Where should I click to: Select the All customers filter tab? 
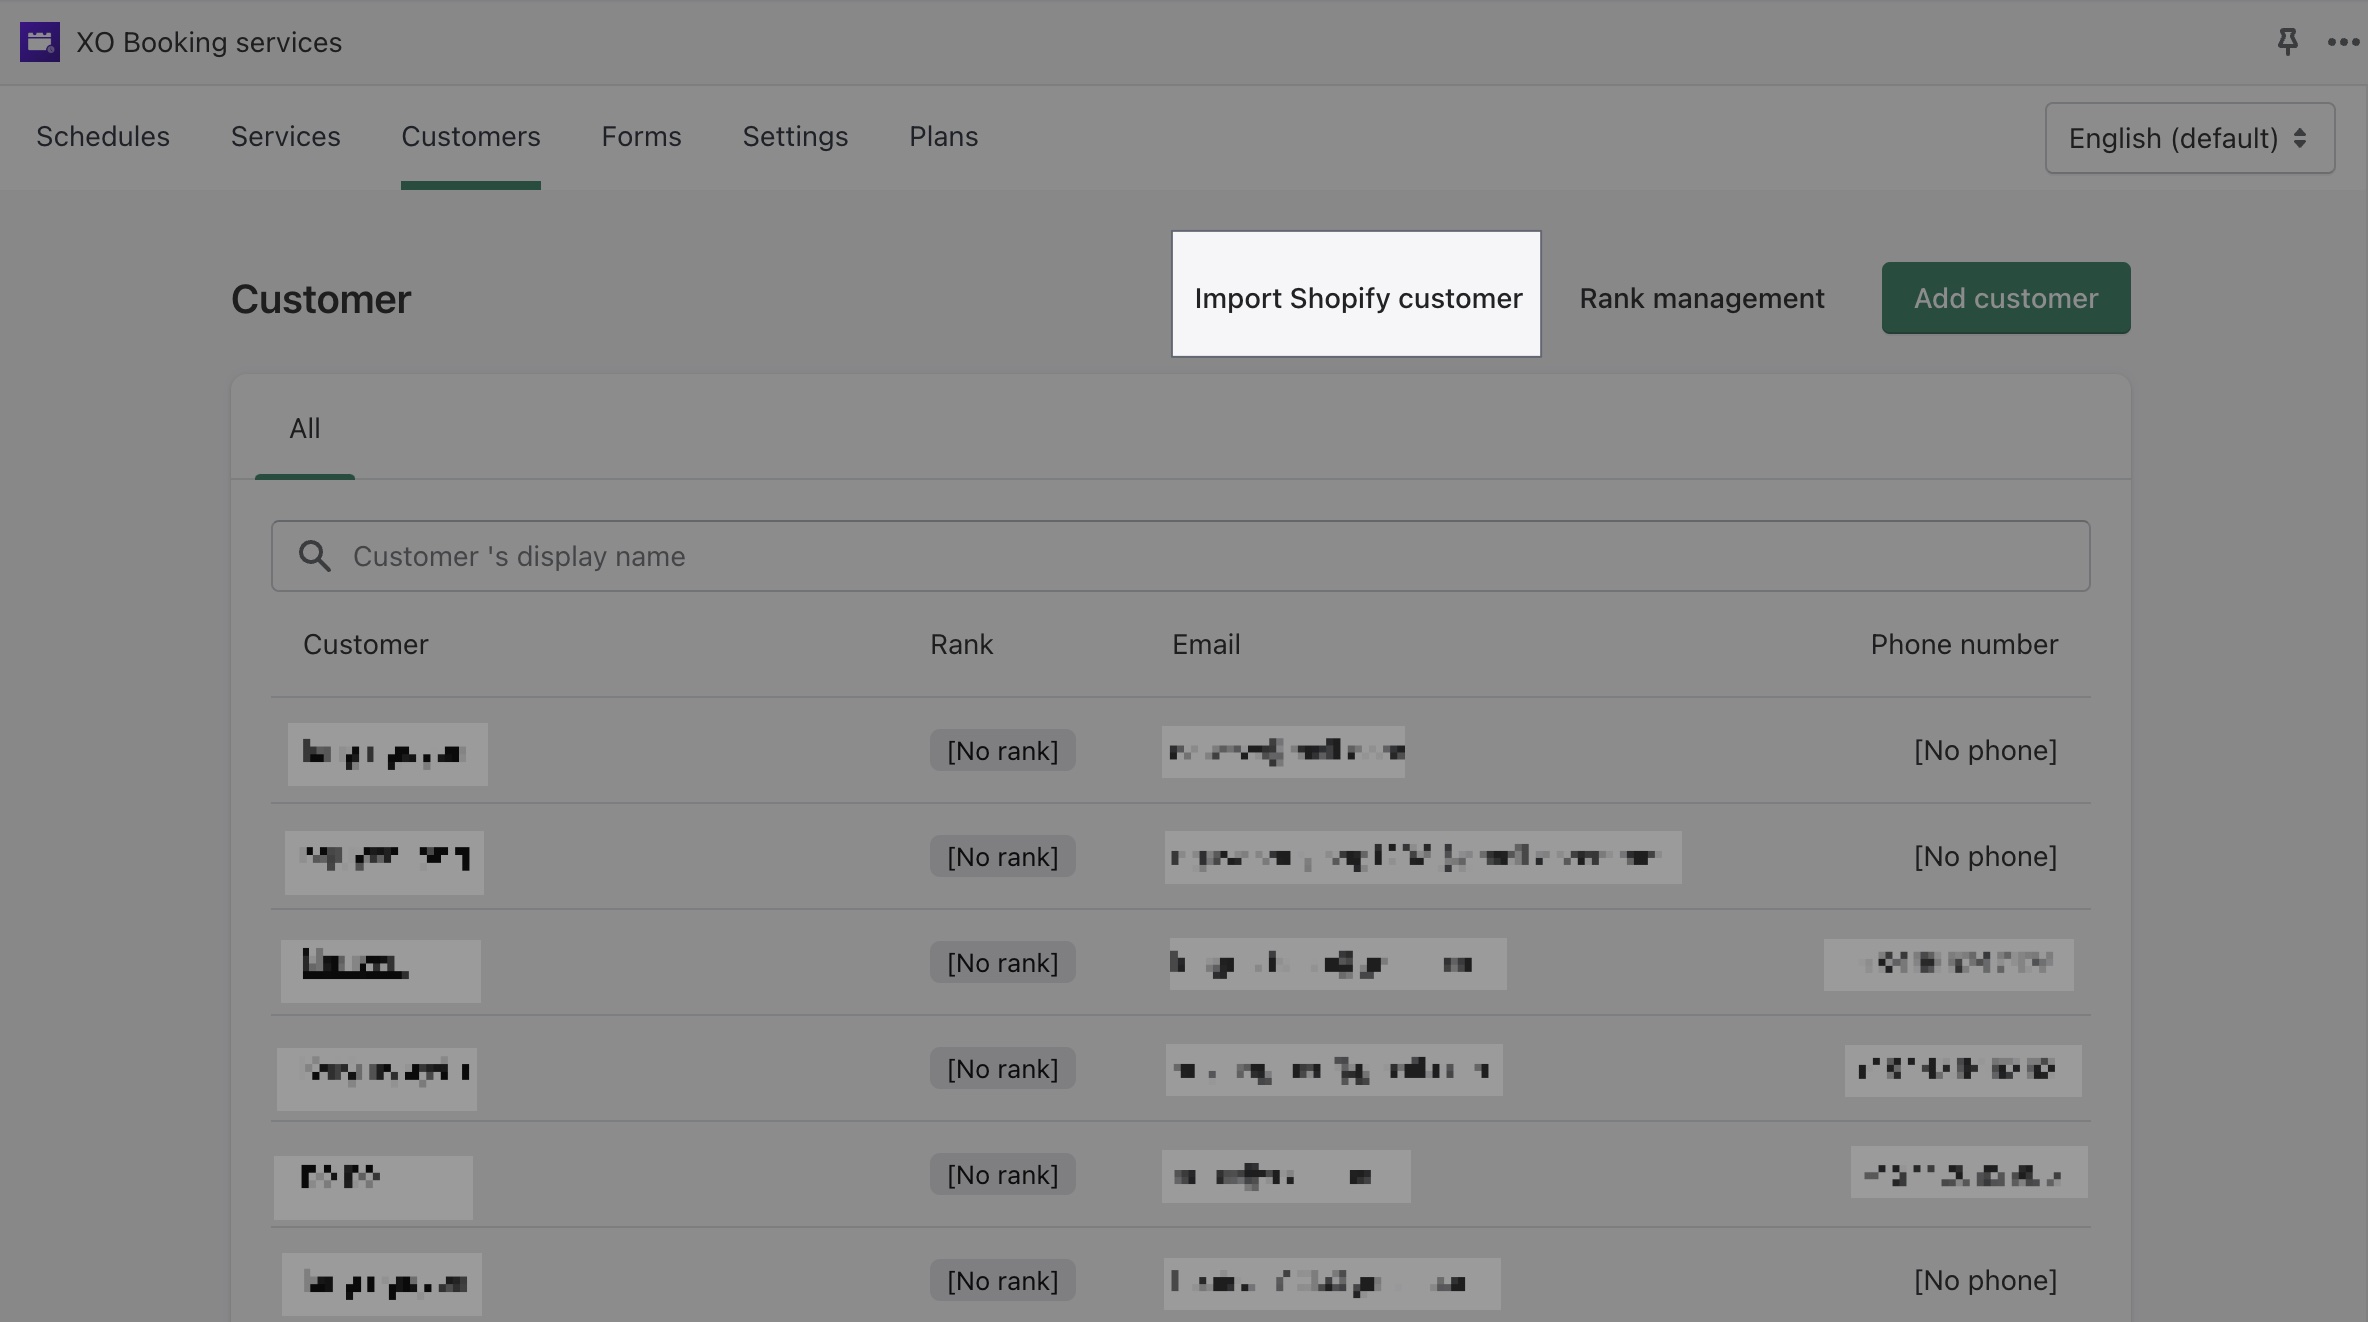tap(304, 428)
